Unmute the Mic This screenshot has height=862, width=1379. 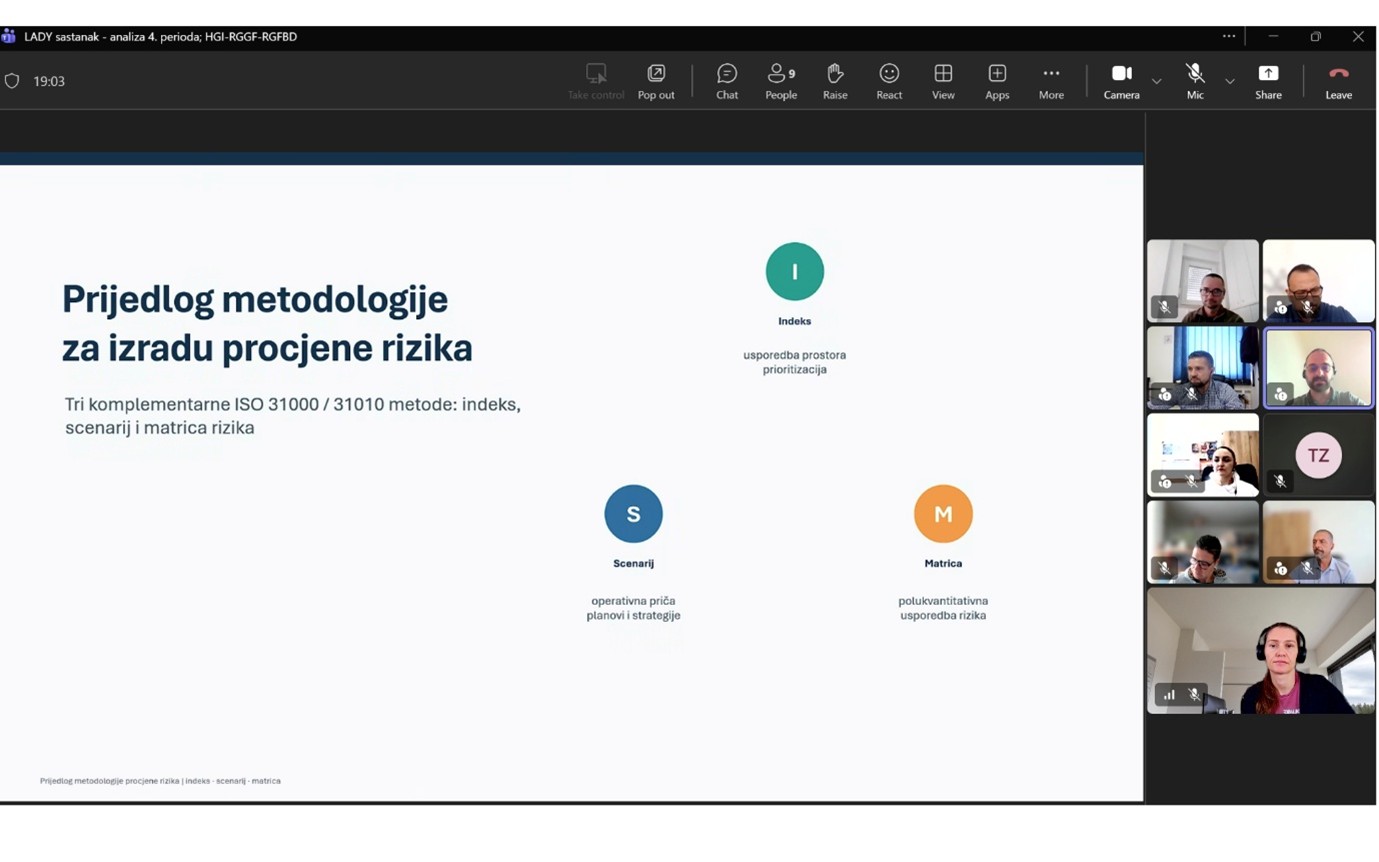coord(1195,81)
